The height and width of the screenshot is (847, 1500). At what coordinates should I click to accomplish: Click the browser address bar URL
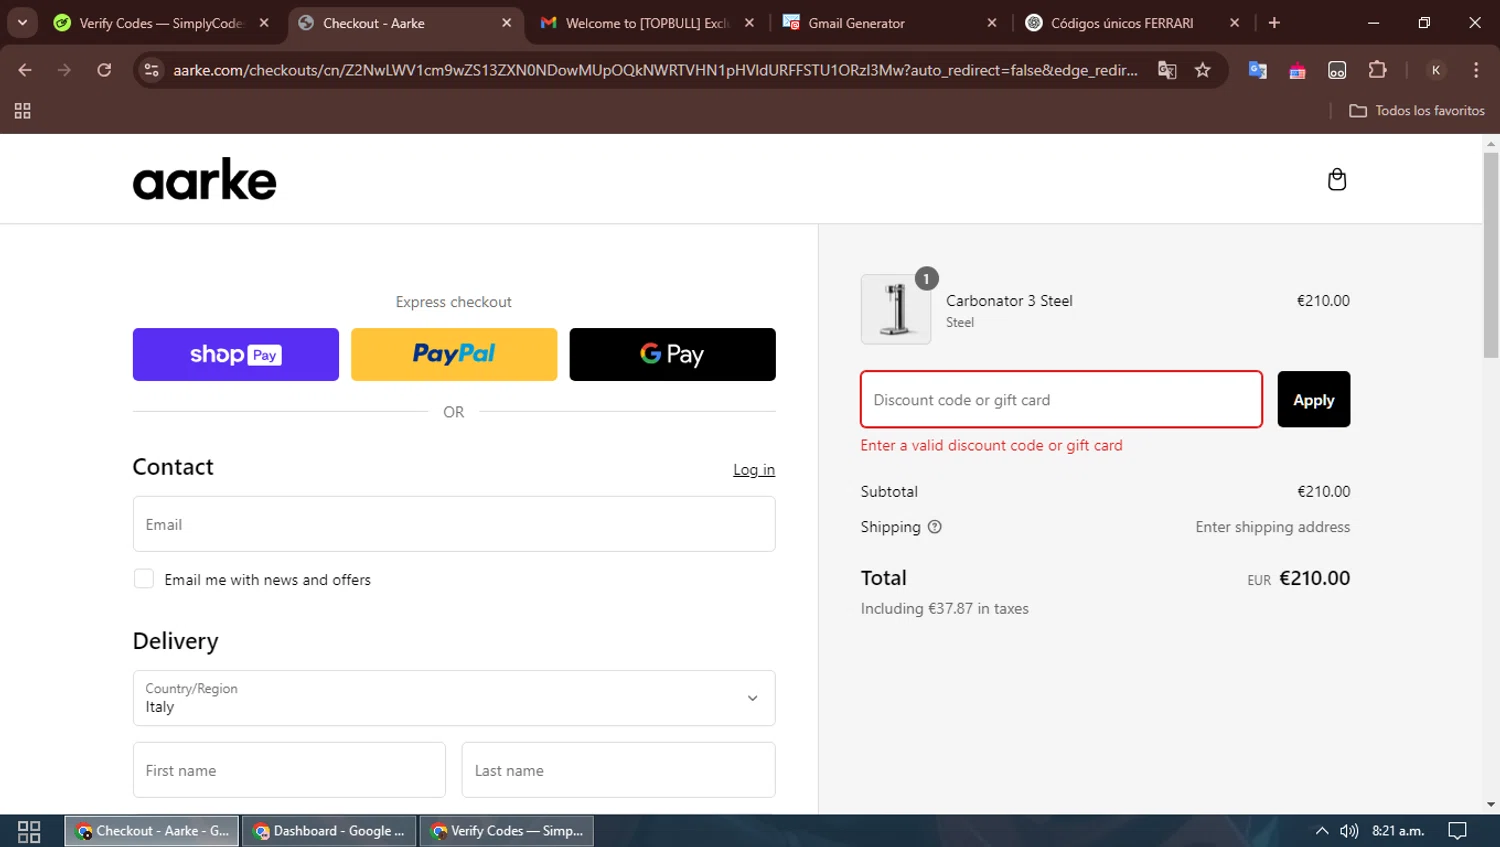click(655, 70)
